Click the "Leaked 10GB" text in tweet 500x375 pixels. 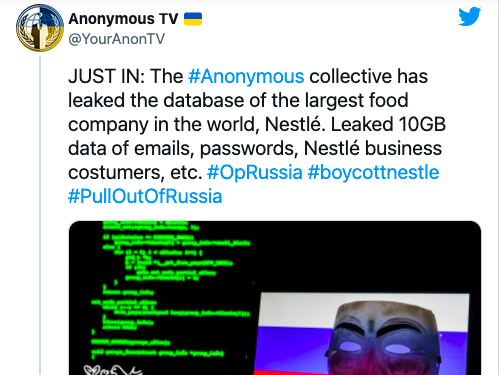coord(388,124)
